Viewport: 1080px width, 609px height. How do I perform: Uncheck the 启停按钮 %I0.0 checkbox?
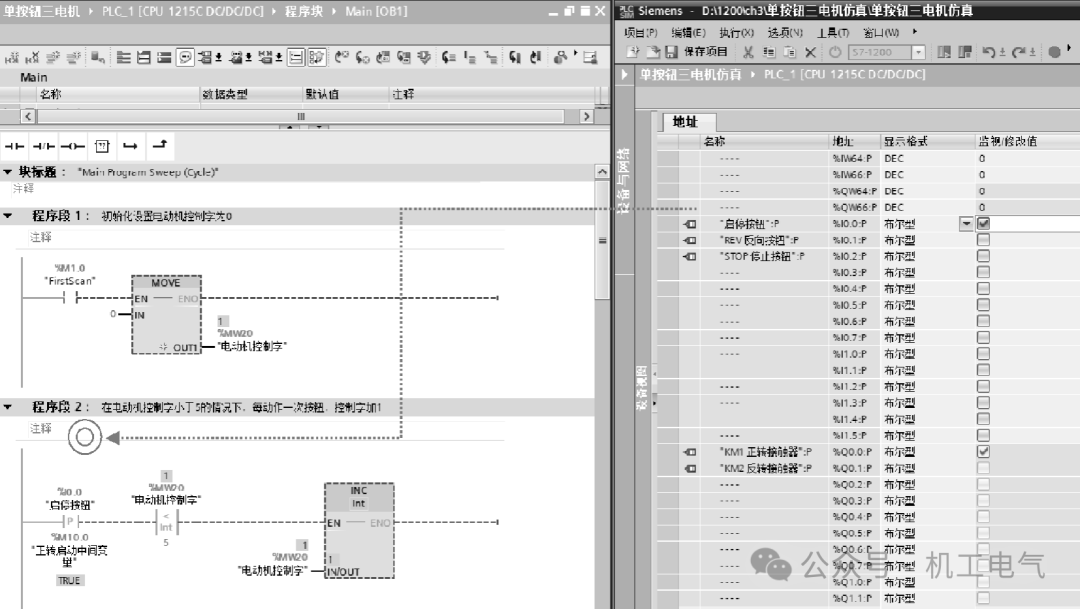point(983,223)
